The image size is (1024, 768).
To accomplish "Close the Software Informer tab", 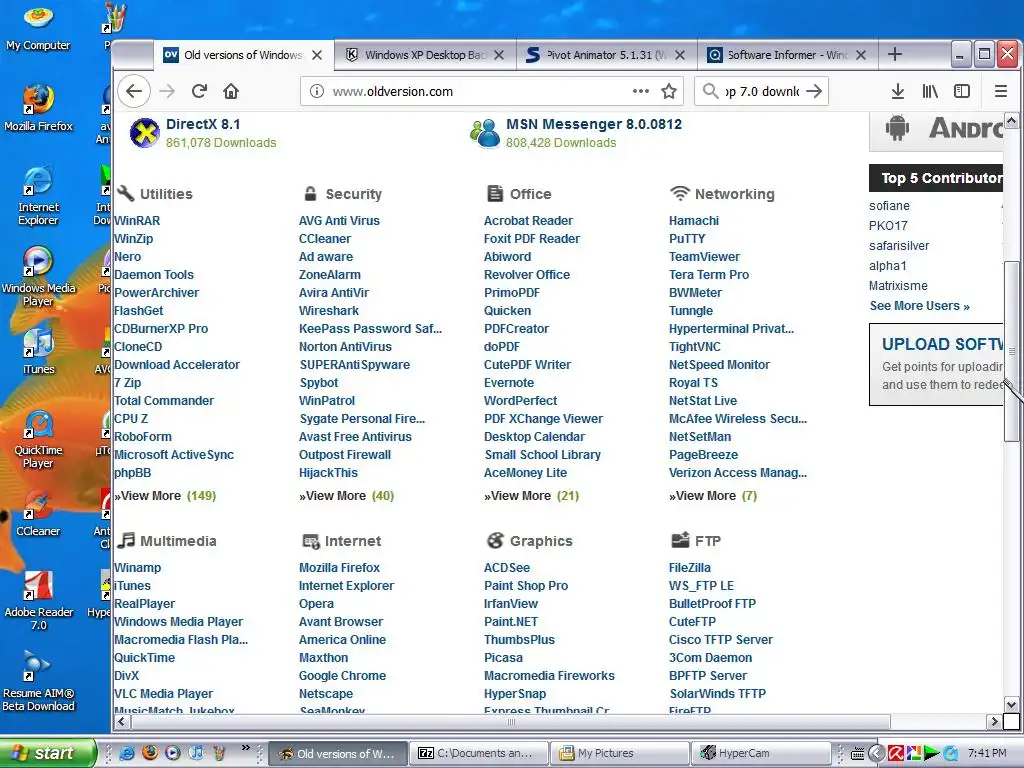I will [861, 55].
